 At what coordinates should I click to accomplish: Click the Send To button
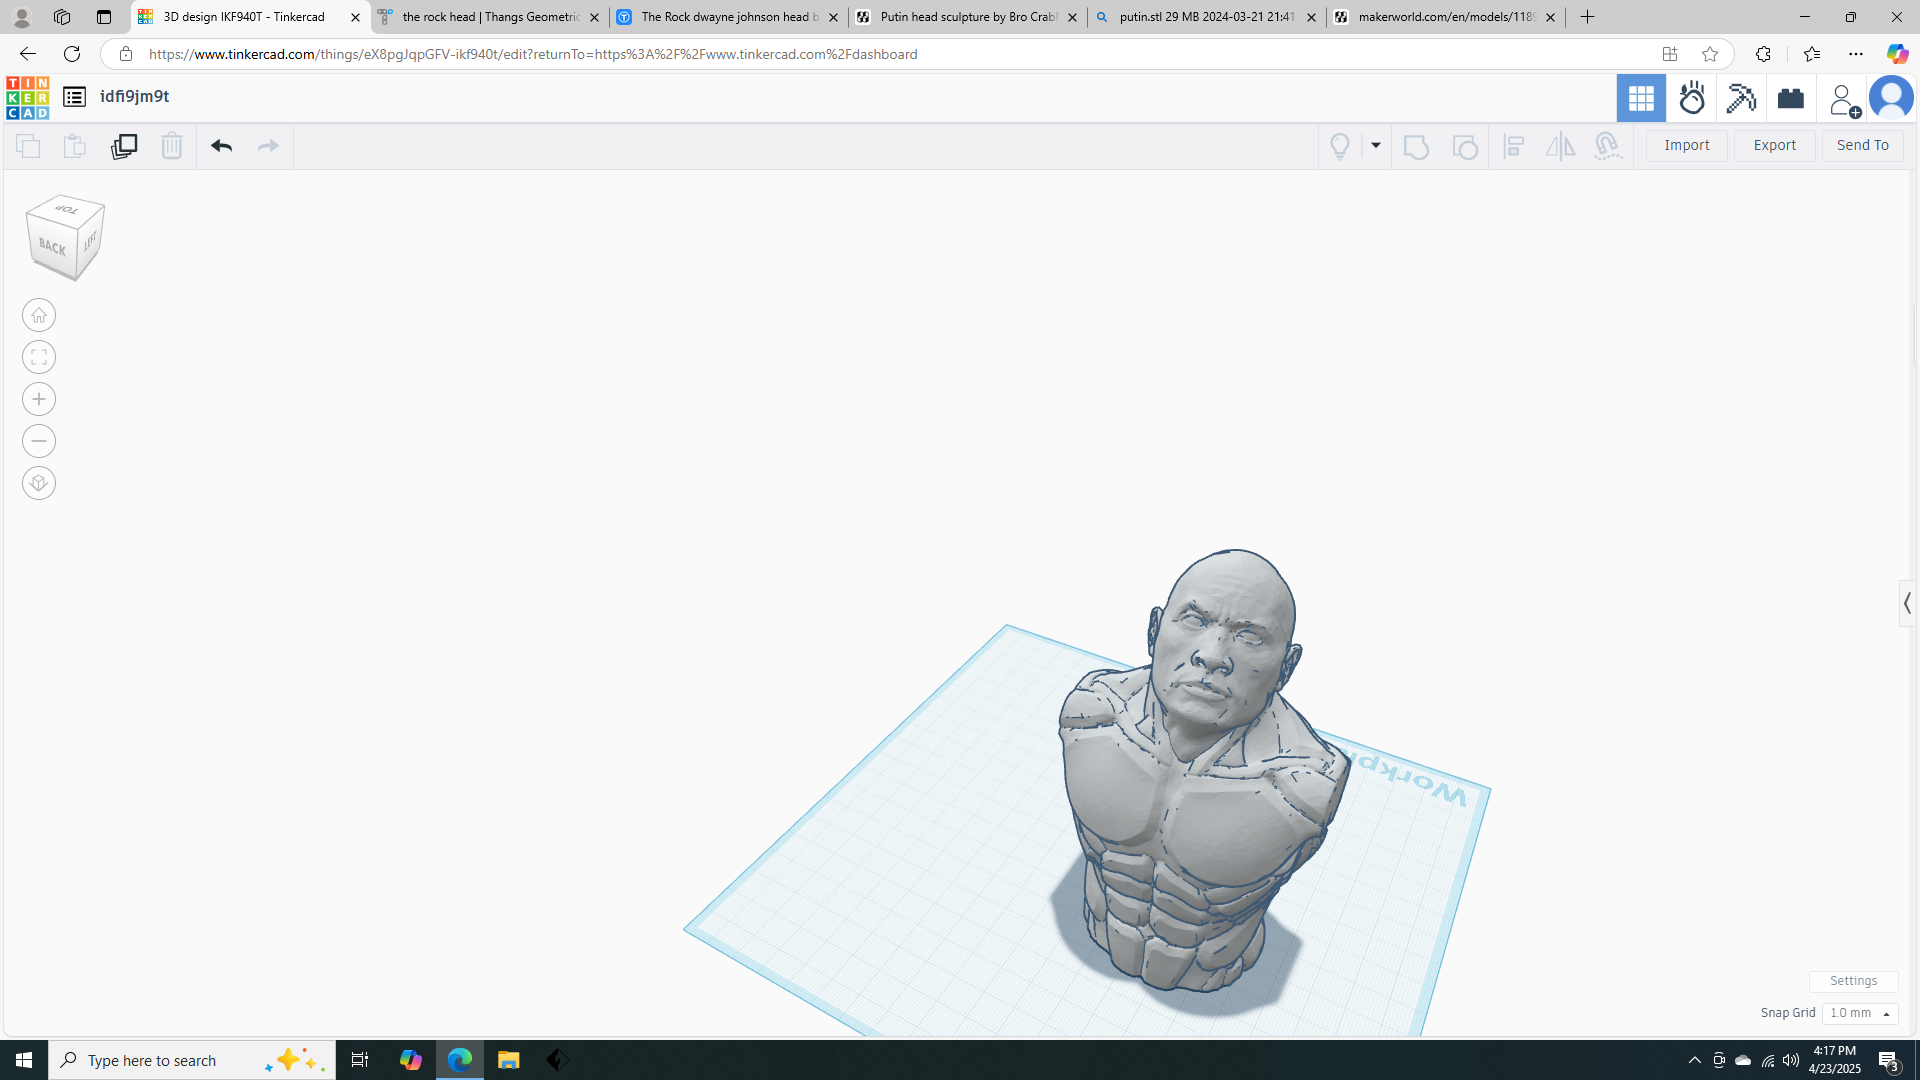pos(1863,146)
